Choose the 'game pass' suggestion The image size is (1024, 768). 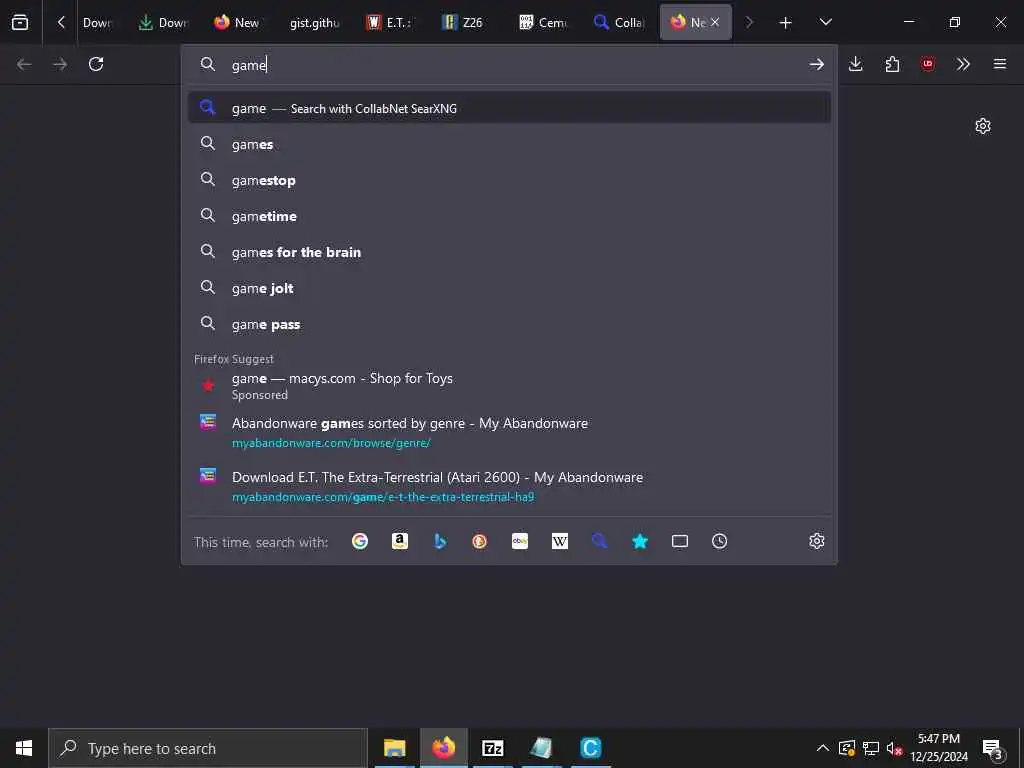(509, 324)
